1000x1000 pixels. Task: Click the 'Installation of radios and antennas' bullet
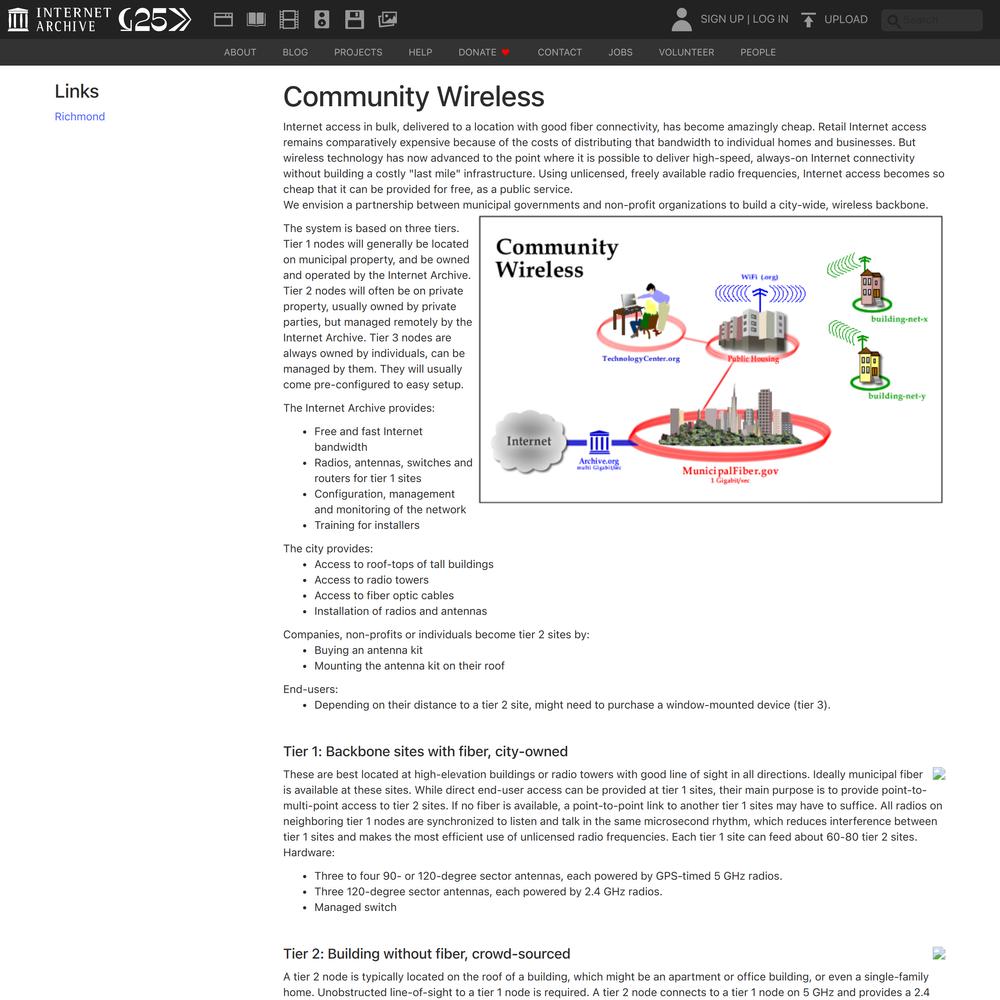pyautogui.click(x=401, y=611)
